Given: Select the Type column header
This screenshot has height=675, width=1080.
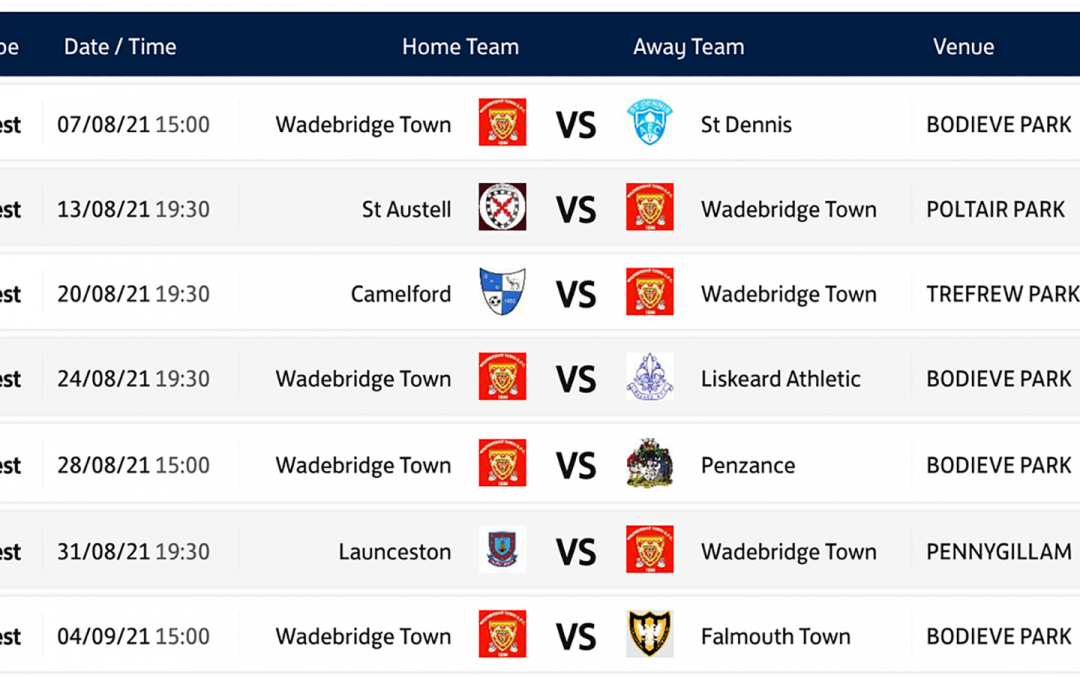Looking at the screenshot, I should pyautogui.click(x=8, y=46).
